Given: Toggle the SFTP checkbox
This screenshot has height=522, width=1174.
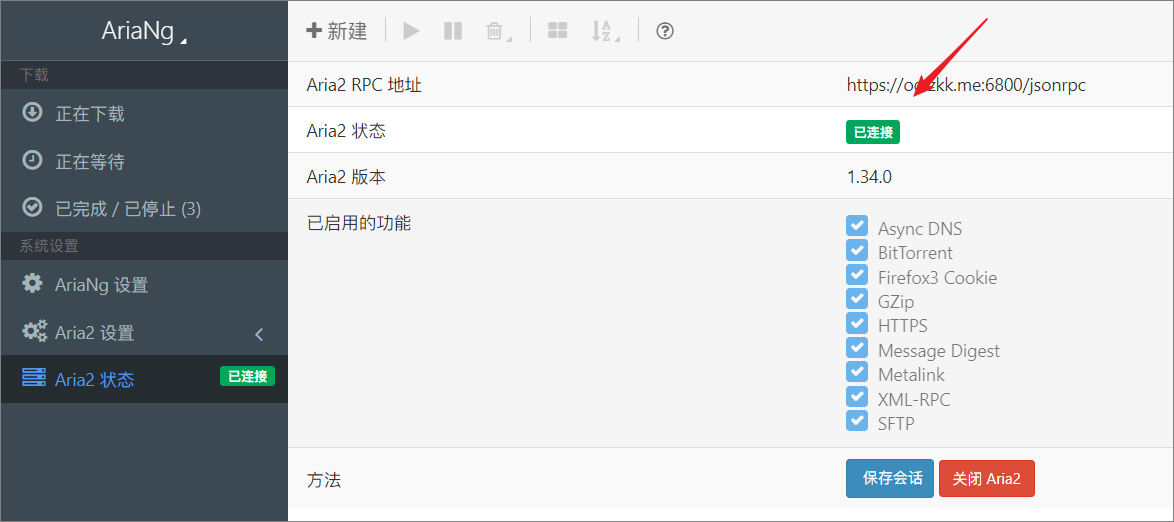Looking at the screenshot, I should tap(857, 421).
